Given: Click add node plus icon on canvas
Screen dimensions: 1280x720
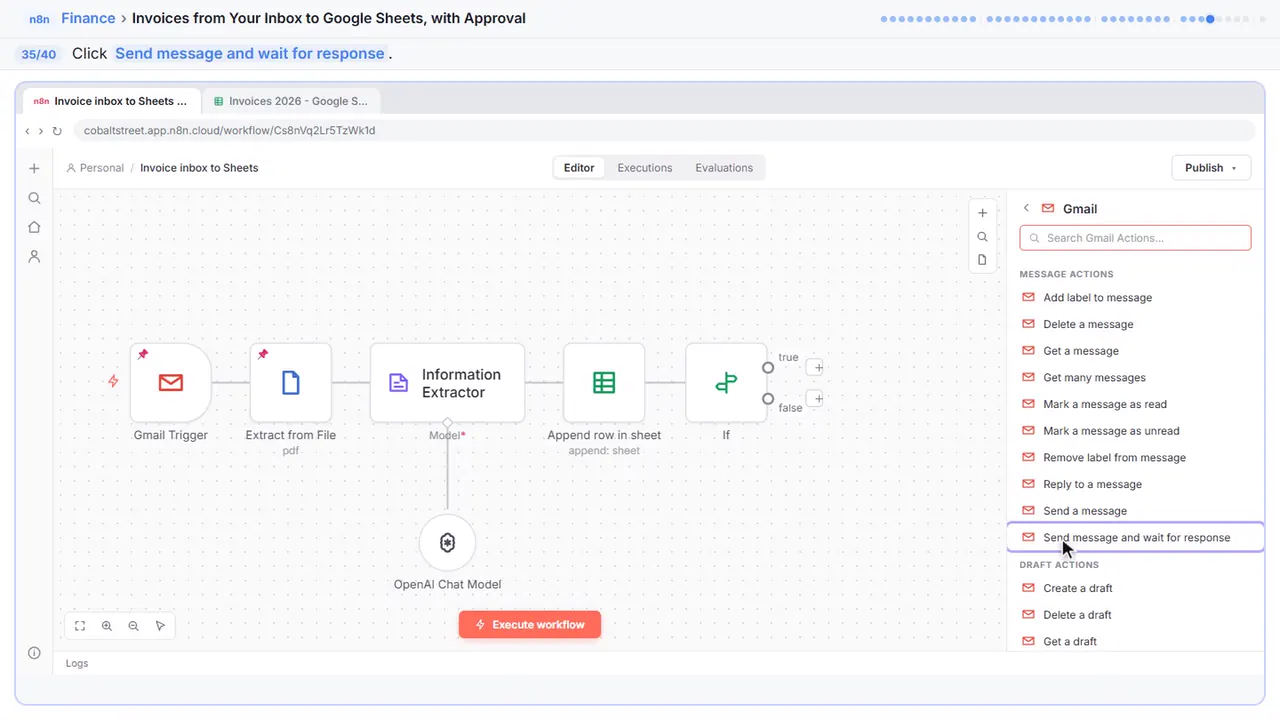Looking at the screenshot, I should coord(982,213).
